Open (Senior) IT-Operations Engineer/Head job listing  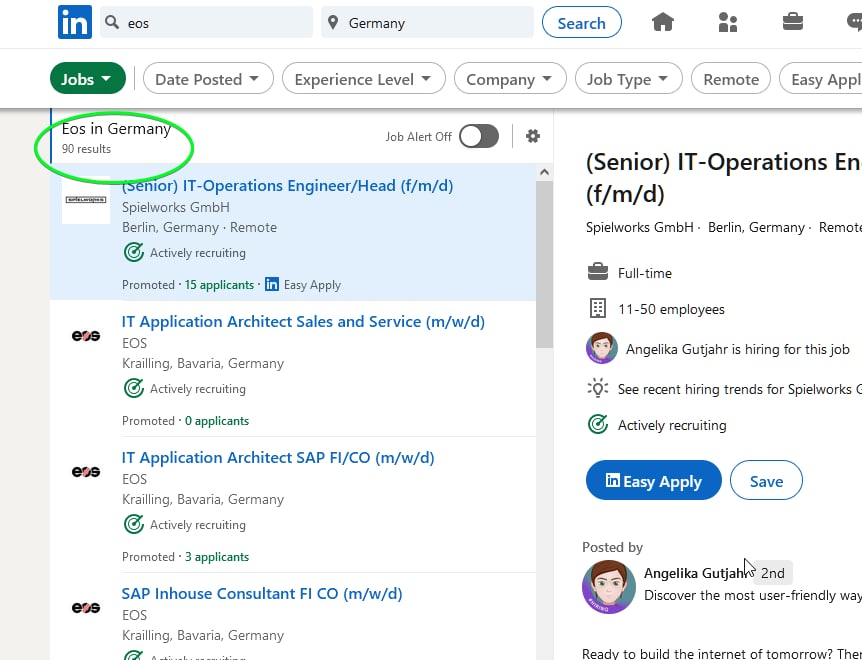point(287,186)
